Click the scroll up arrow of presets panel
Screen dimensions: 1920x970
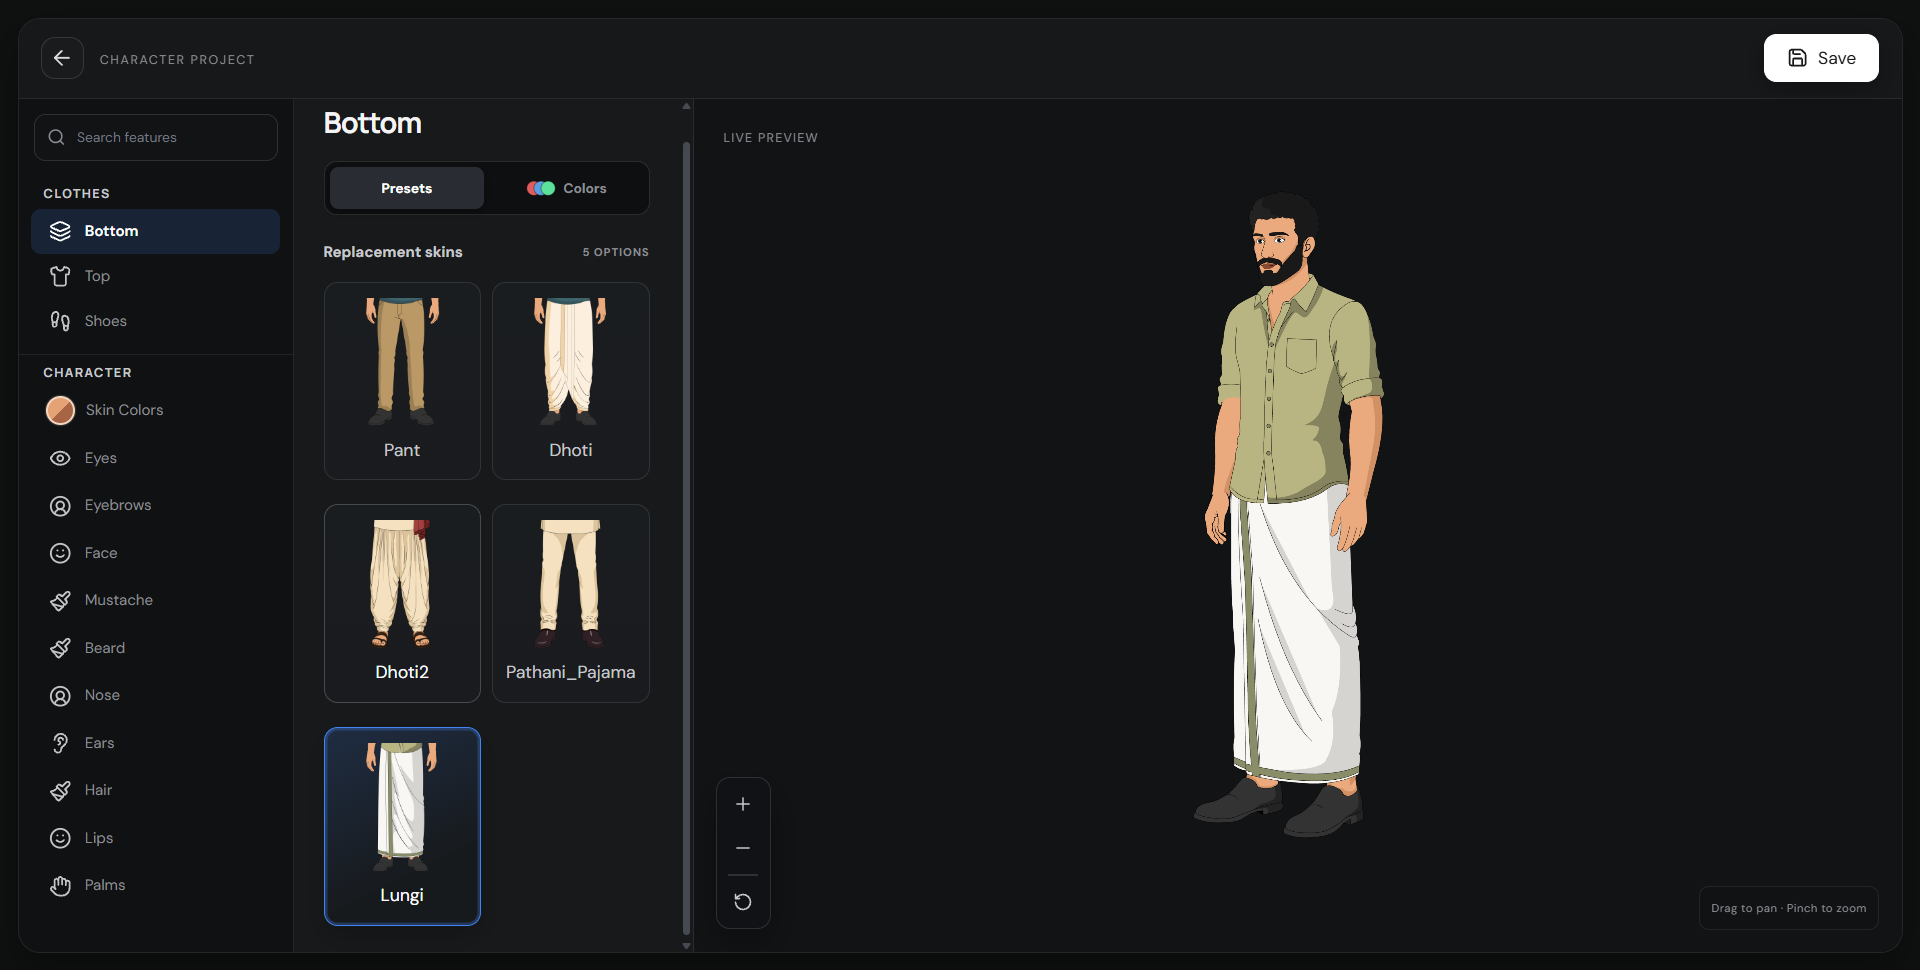point(686,105)
